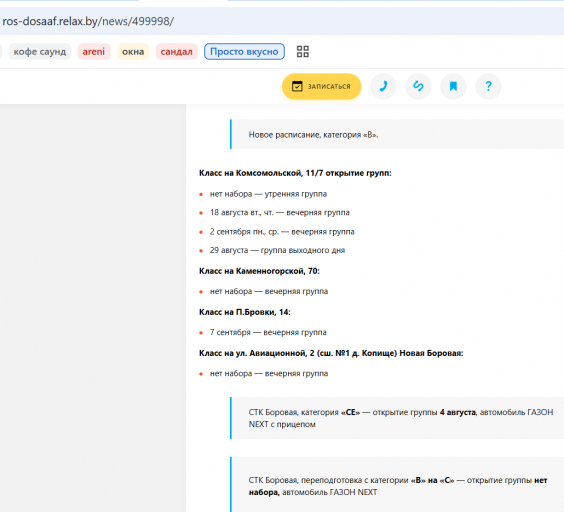Open the bookmarks grid icon
Image resolution: width=564 pixels, height=512 pixels.
[x=303, y=51]
